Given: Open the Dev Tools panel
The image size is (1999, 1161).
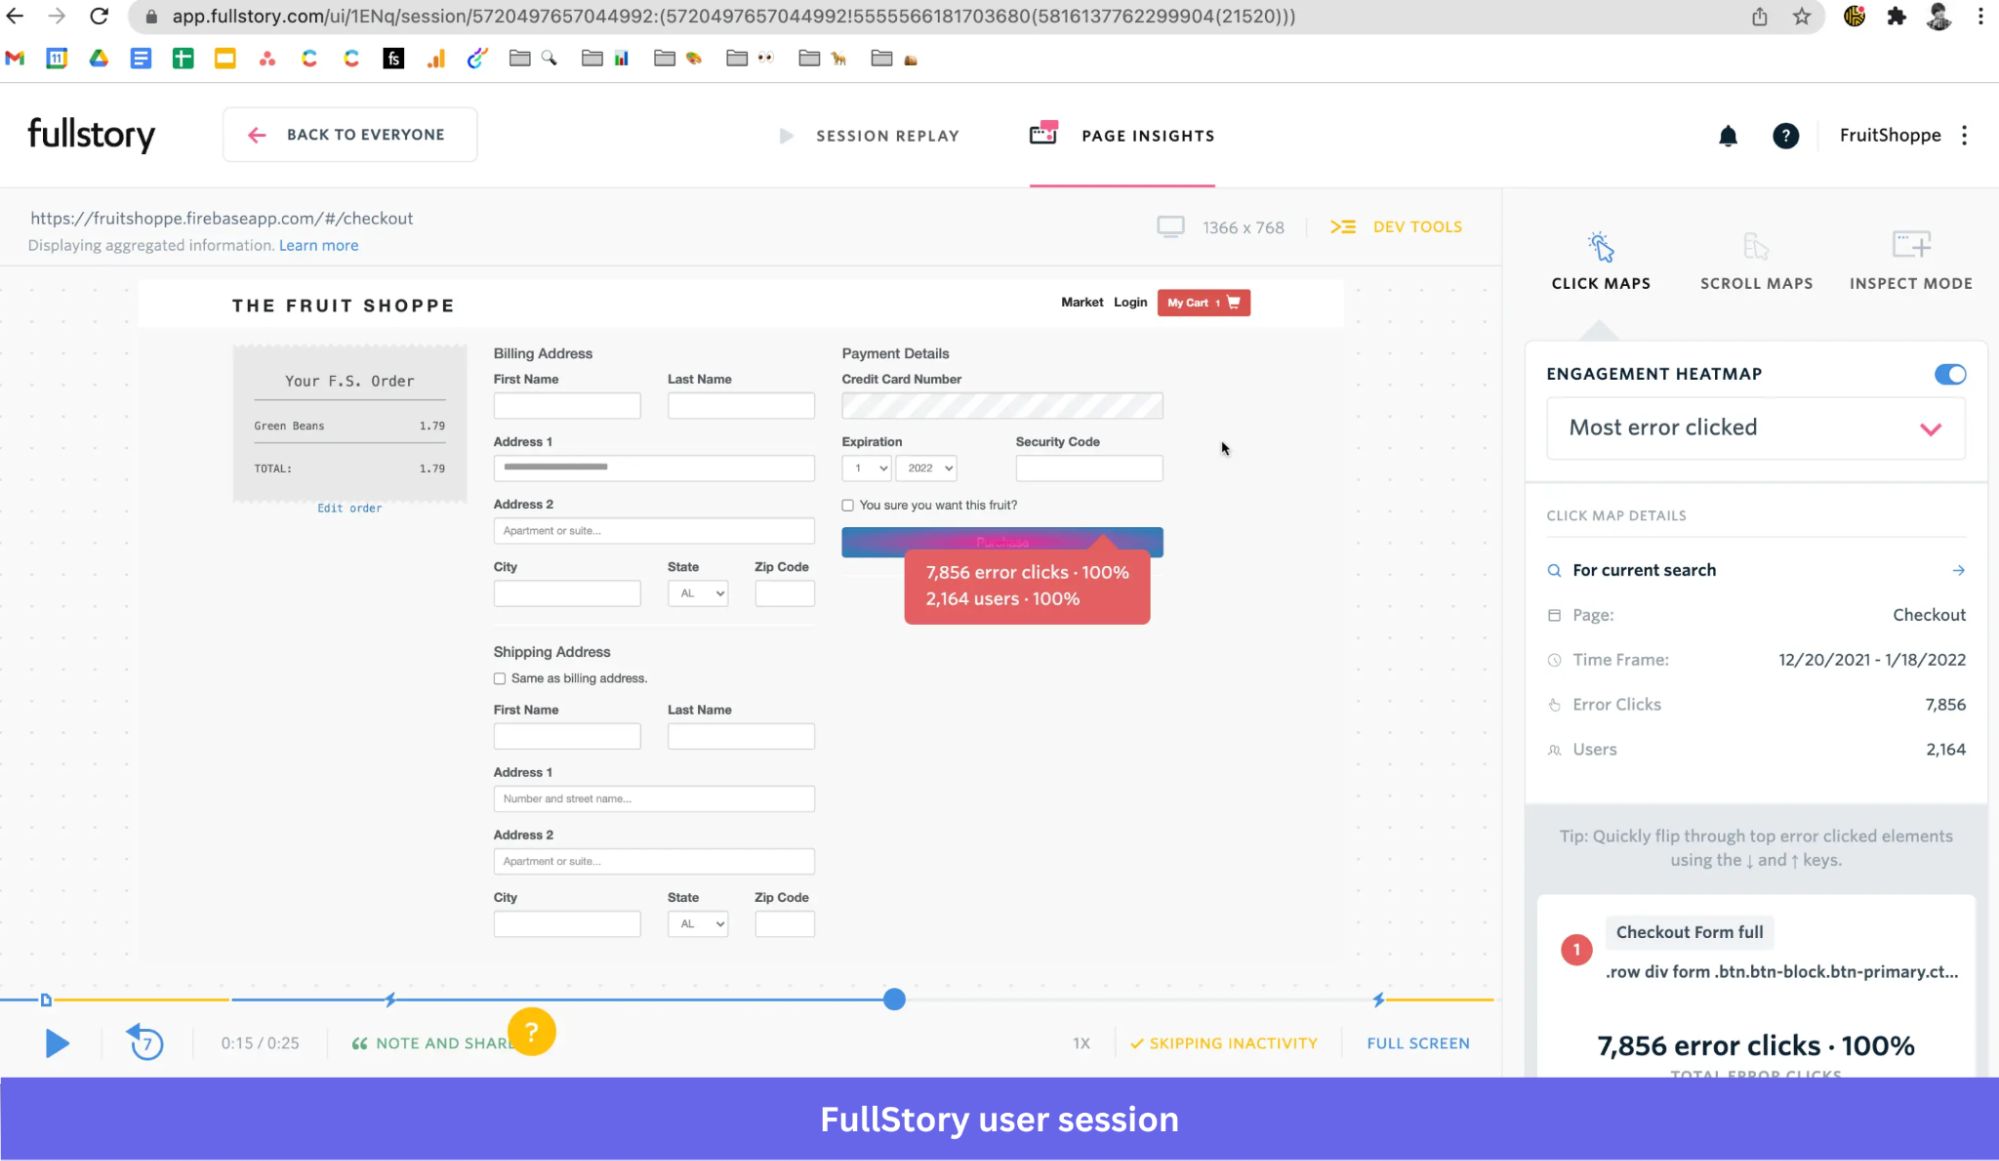Looking at the screenshot, I should click(1397, 226).
